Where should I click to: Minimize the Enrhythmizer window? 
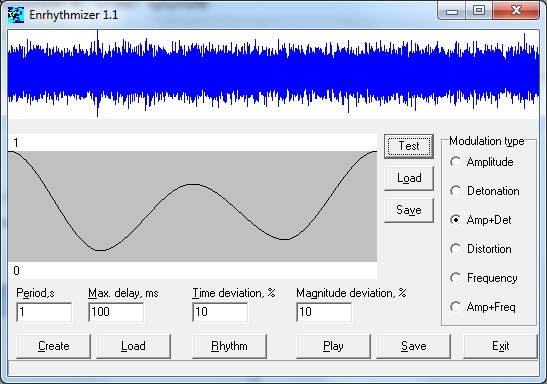click(x=452, y=12)
